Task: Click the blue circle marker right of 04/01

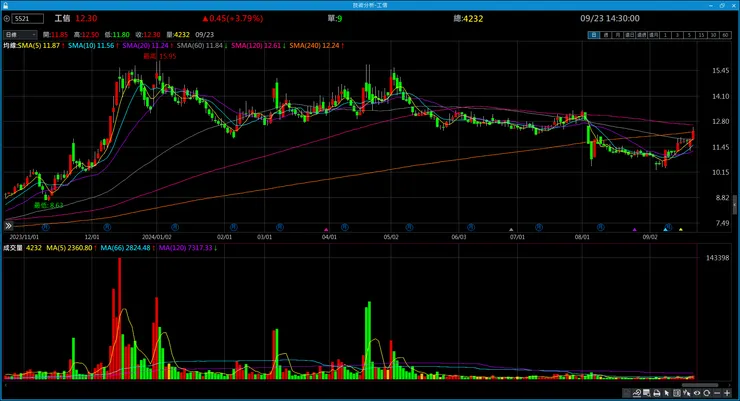Action: [345, 227]
